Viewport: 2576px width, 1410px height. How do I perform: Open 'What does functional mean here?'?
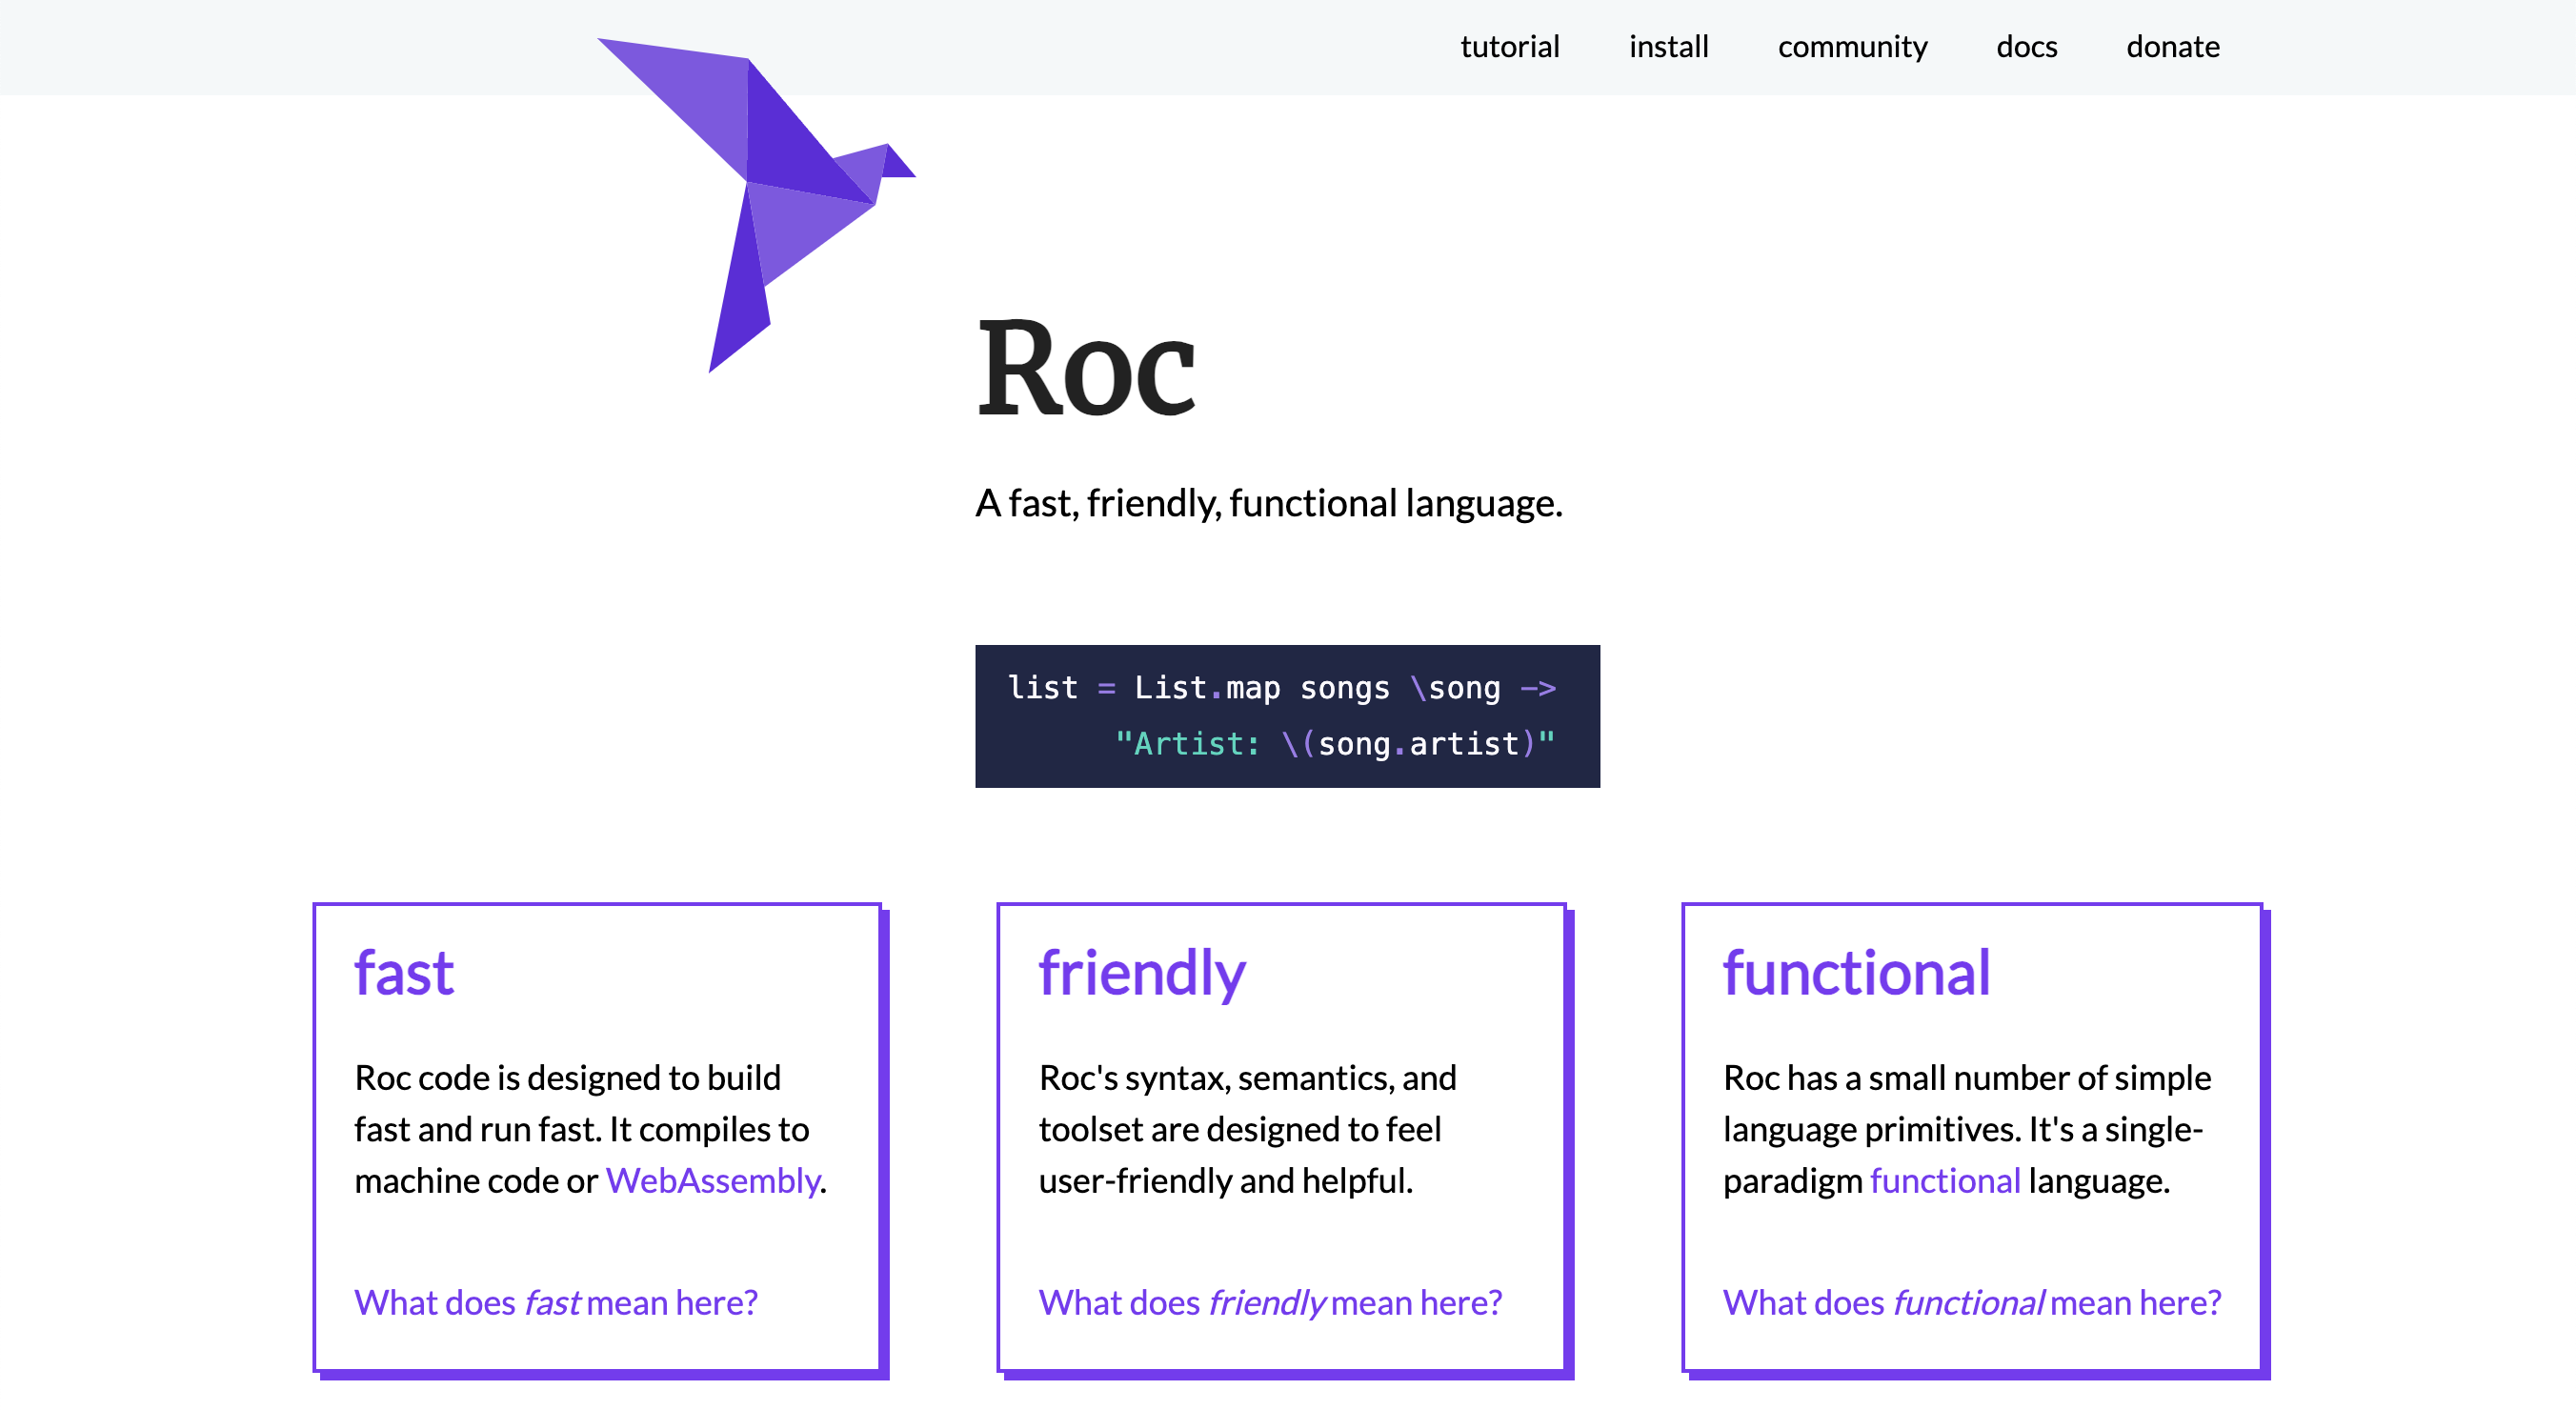(x=1972, y=1302)
